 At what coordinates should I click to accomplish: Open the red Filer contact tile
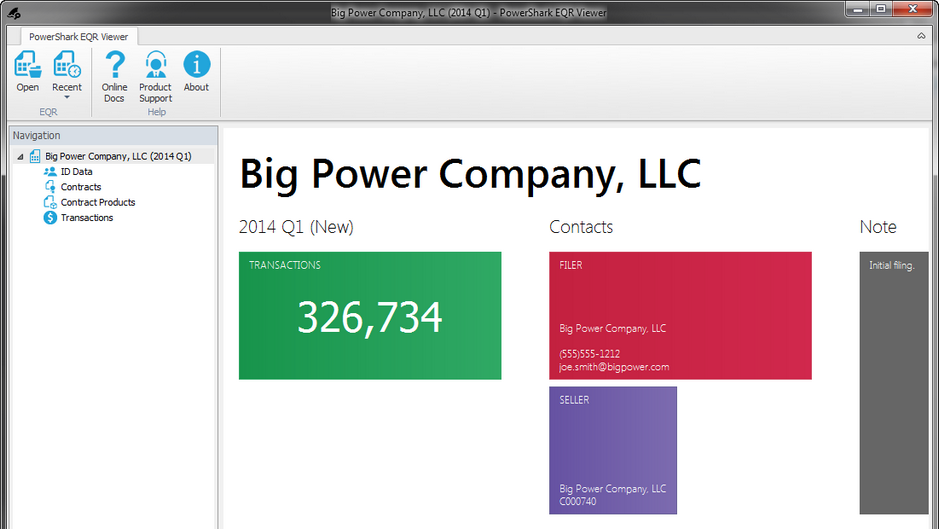click(x=680, y=316)
